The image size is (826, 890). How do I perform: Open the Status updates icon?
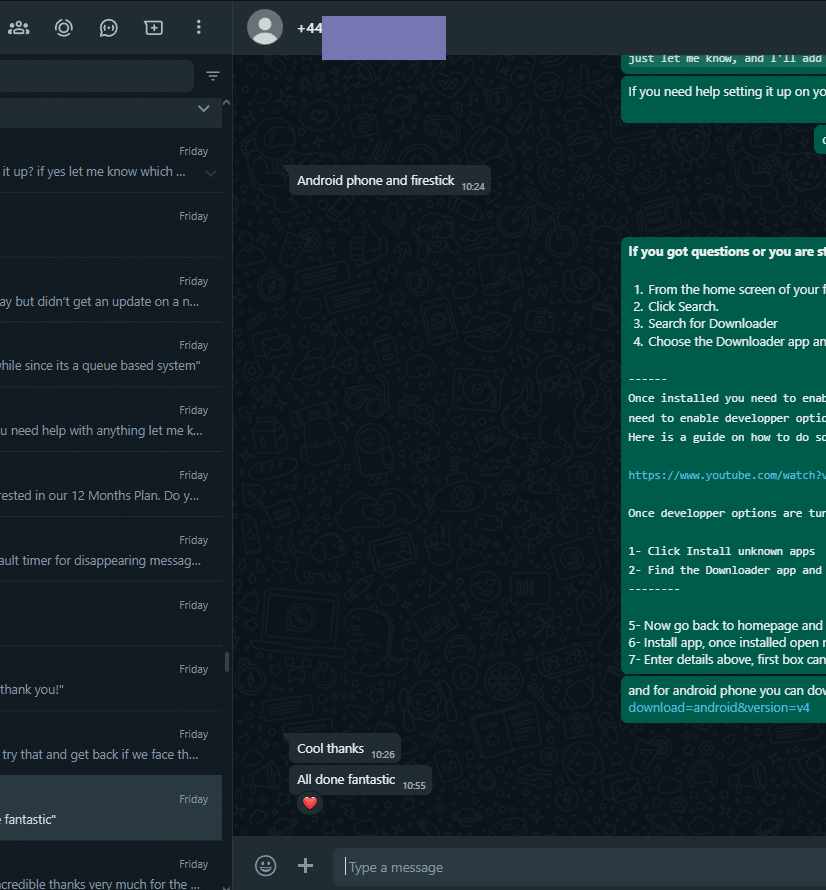pos(64,27)
